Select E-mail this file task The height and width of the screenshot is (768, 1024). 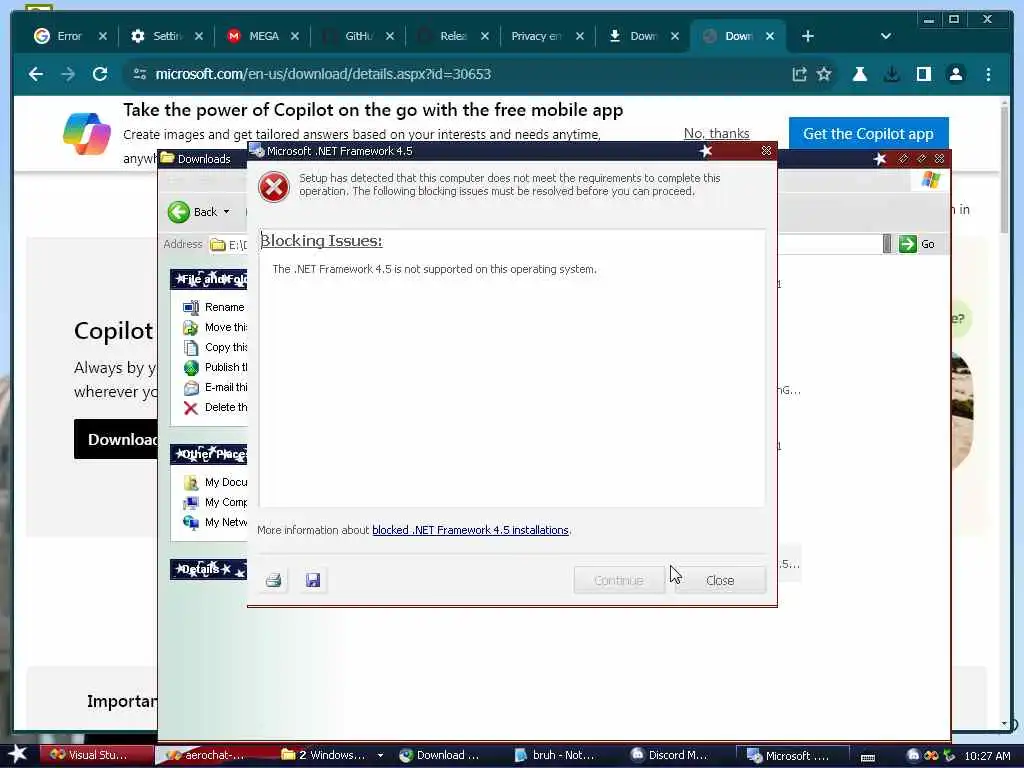pos(215,387)
